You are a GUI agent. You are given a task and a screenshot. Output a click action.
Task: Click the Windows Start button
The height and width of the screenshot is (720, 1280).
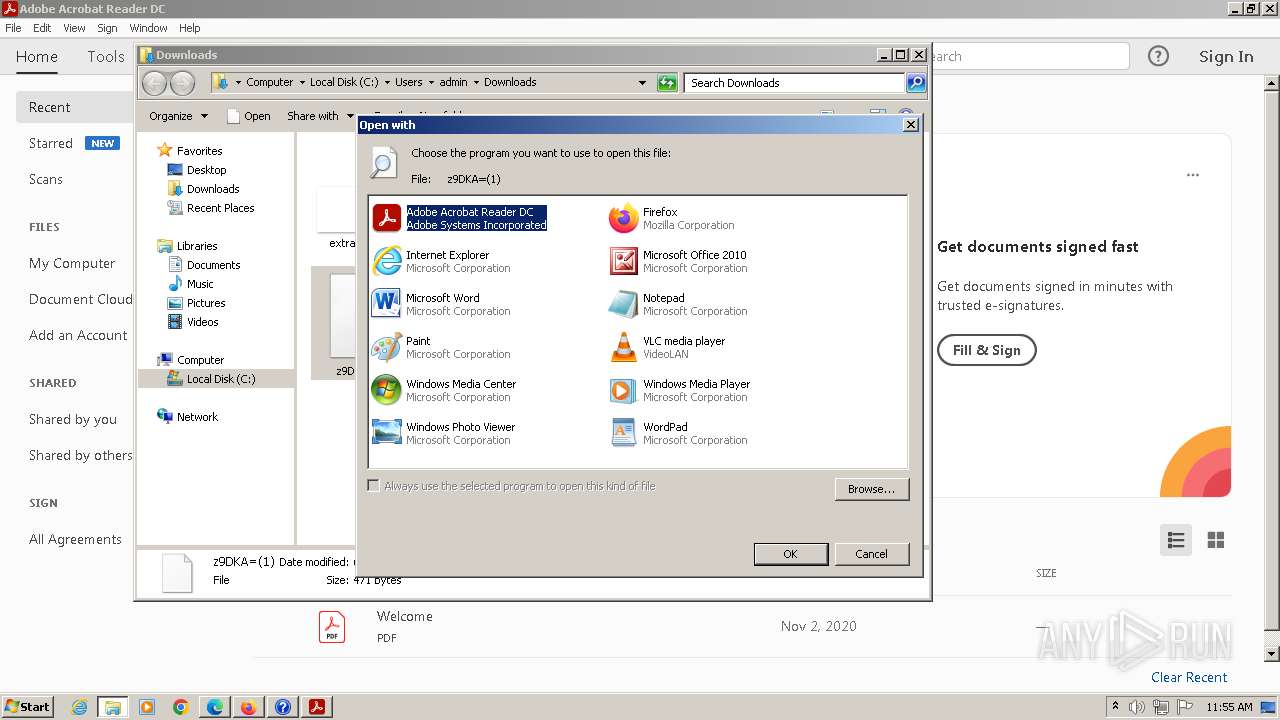pyautogui.click(x=27, y=707)
